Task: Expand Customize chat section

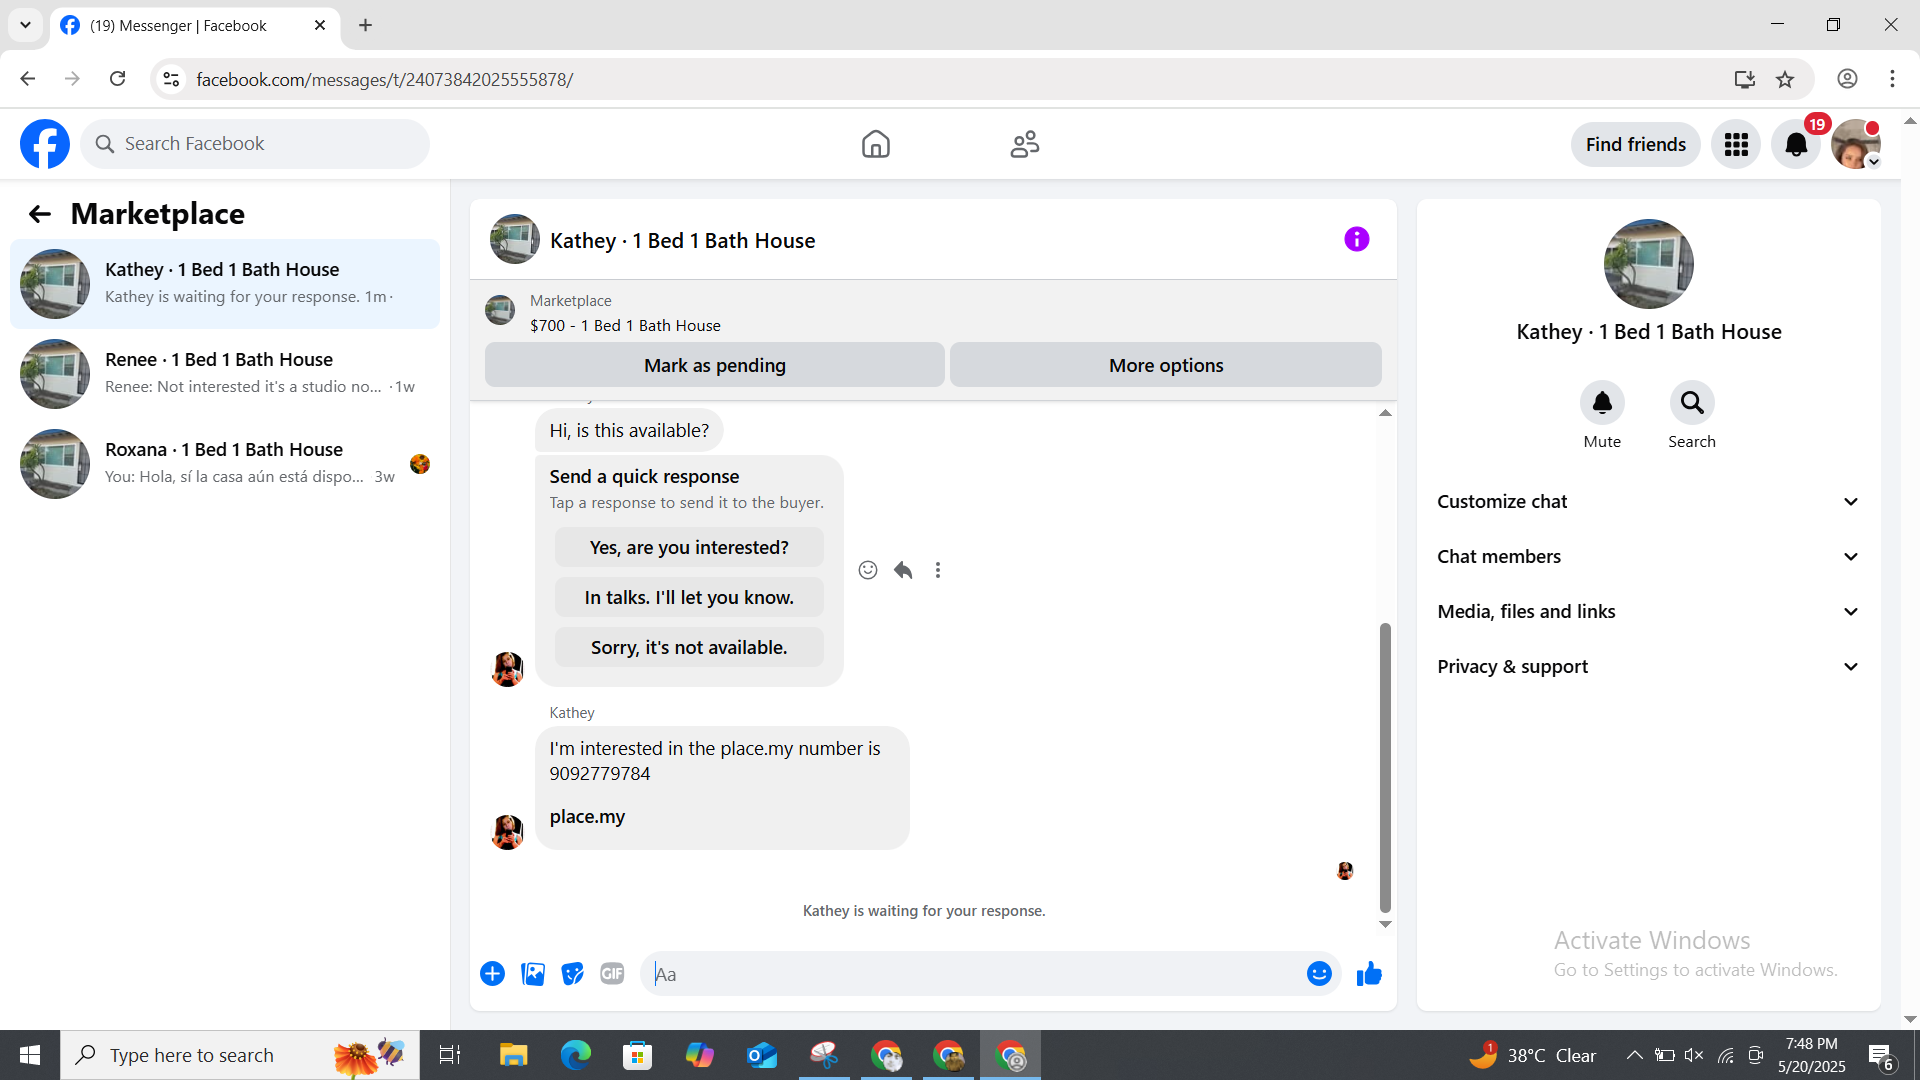Action: tap(1648, 502)
